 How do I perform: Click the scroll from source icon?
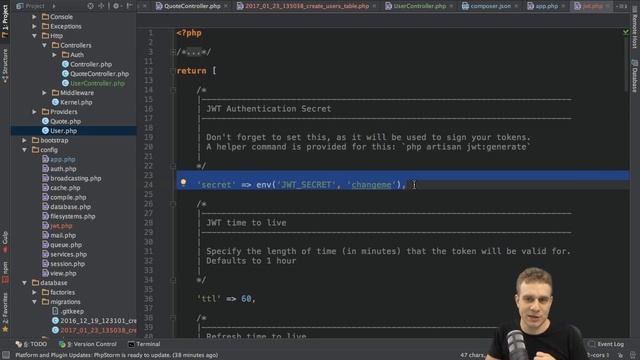(90, 6)
